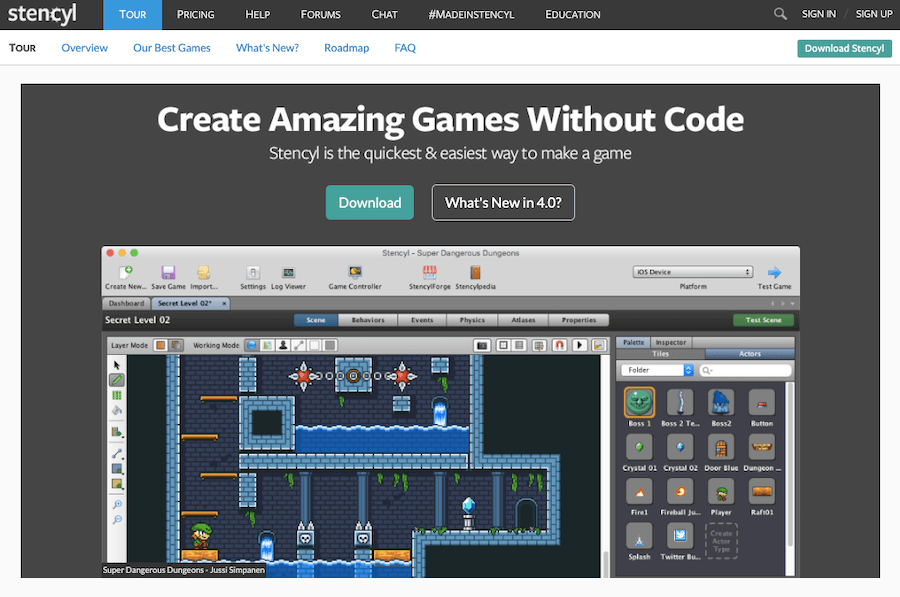The height and width of the screenshot is (597, 900).
Task: Click the Create New toolbar icon
Action: tap(125, 272)
